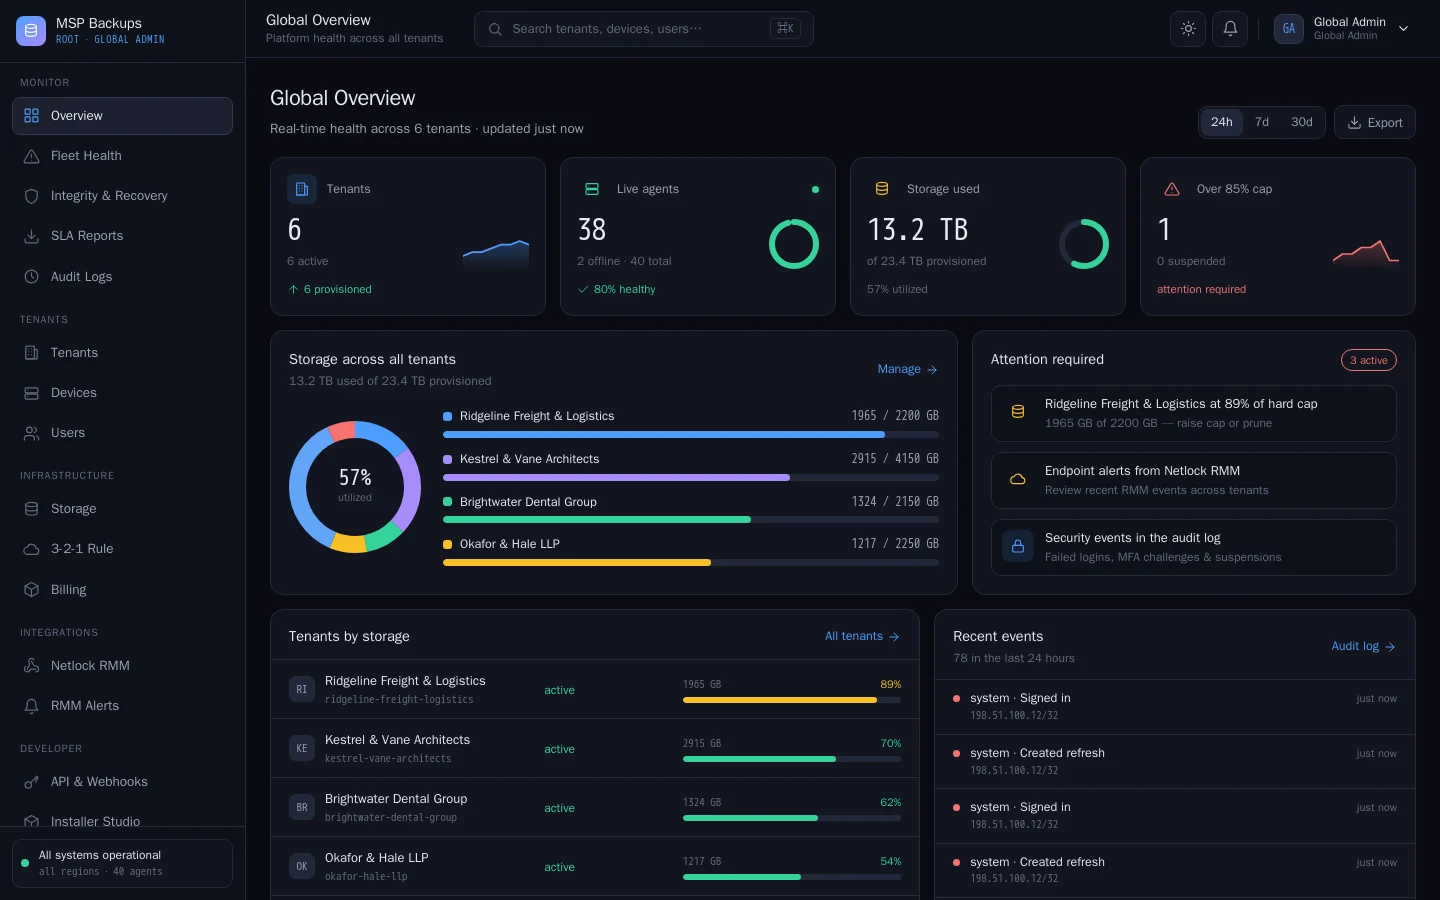Click the MSP Backups logo icon

pos(31,31)
